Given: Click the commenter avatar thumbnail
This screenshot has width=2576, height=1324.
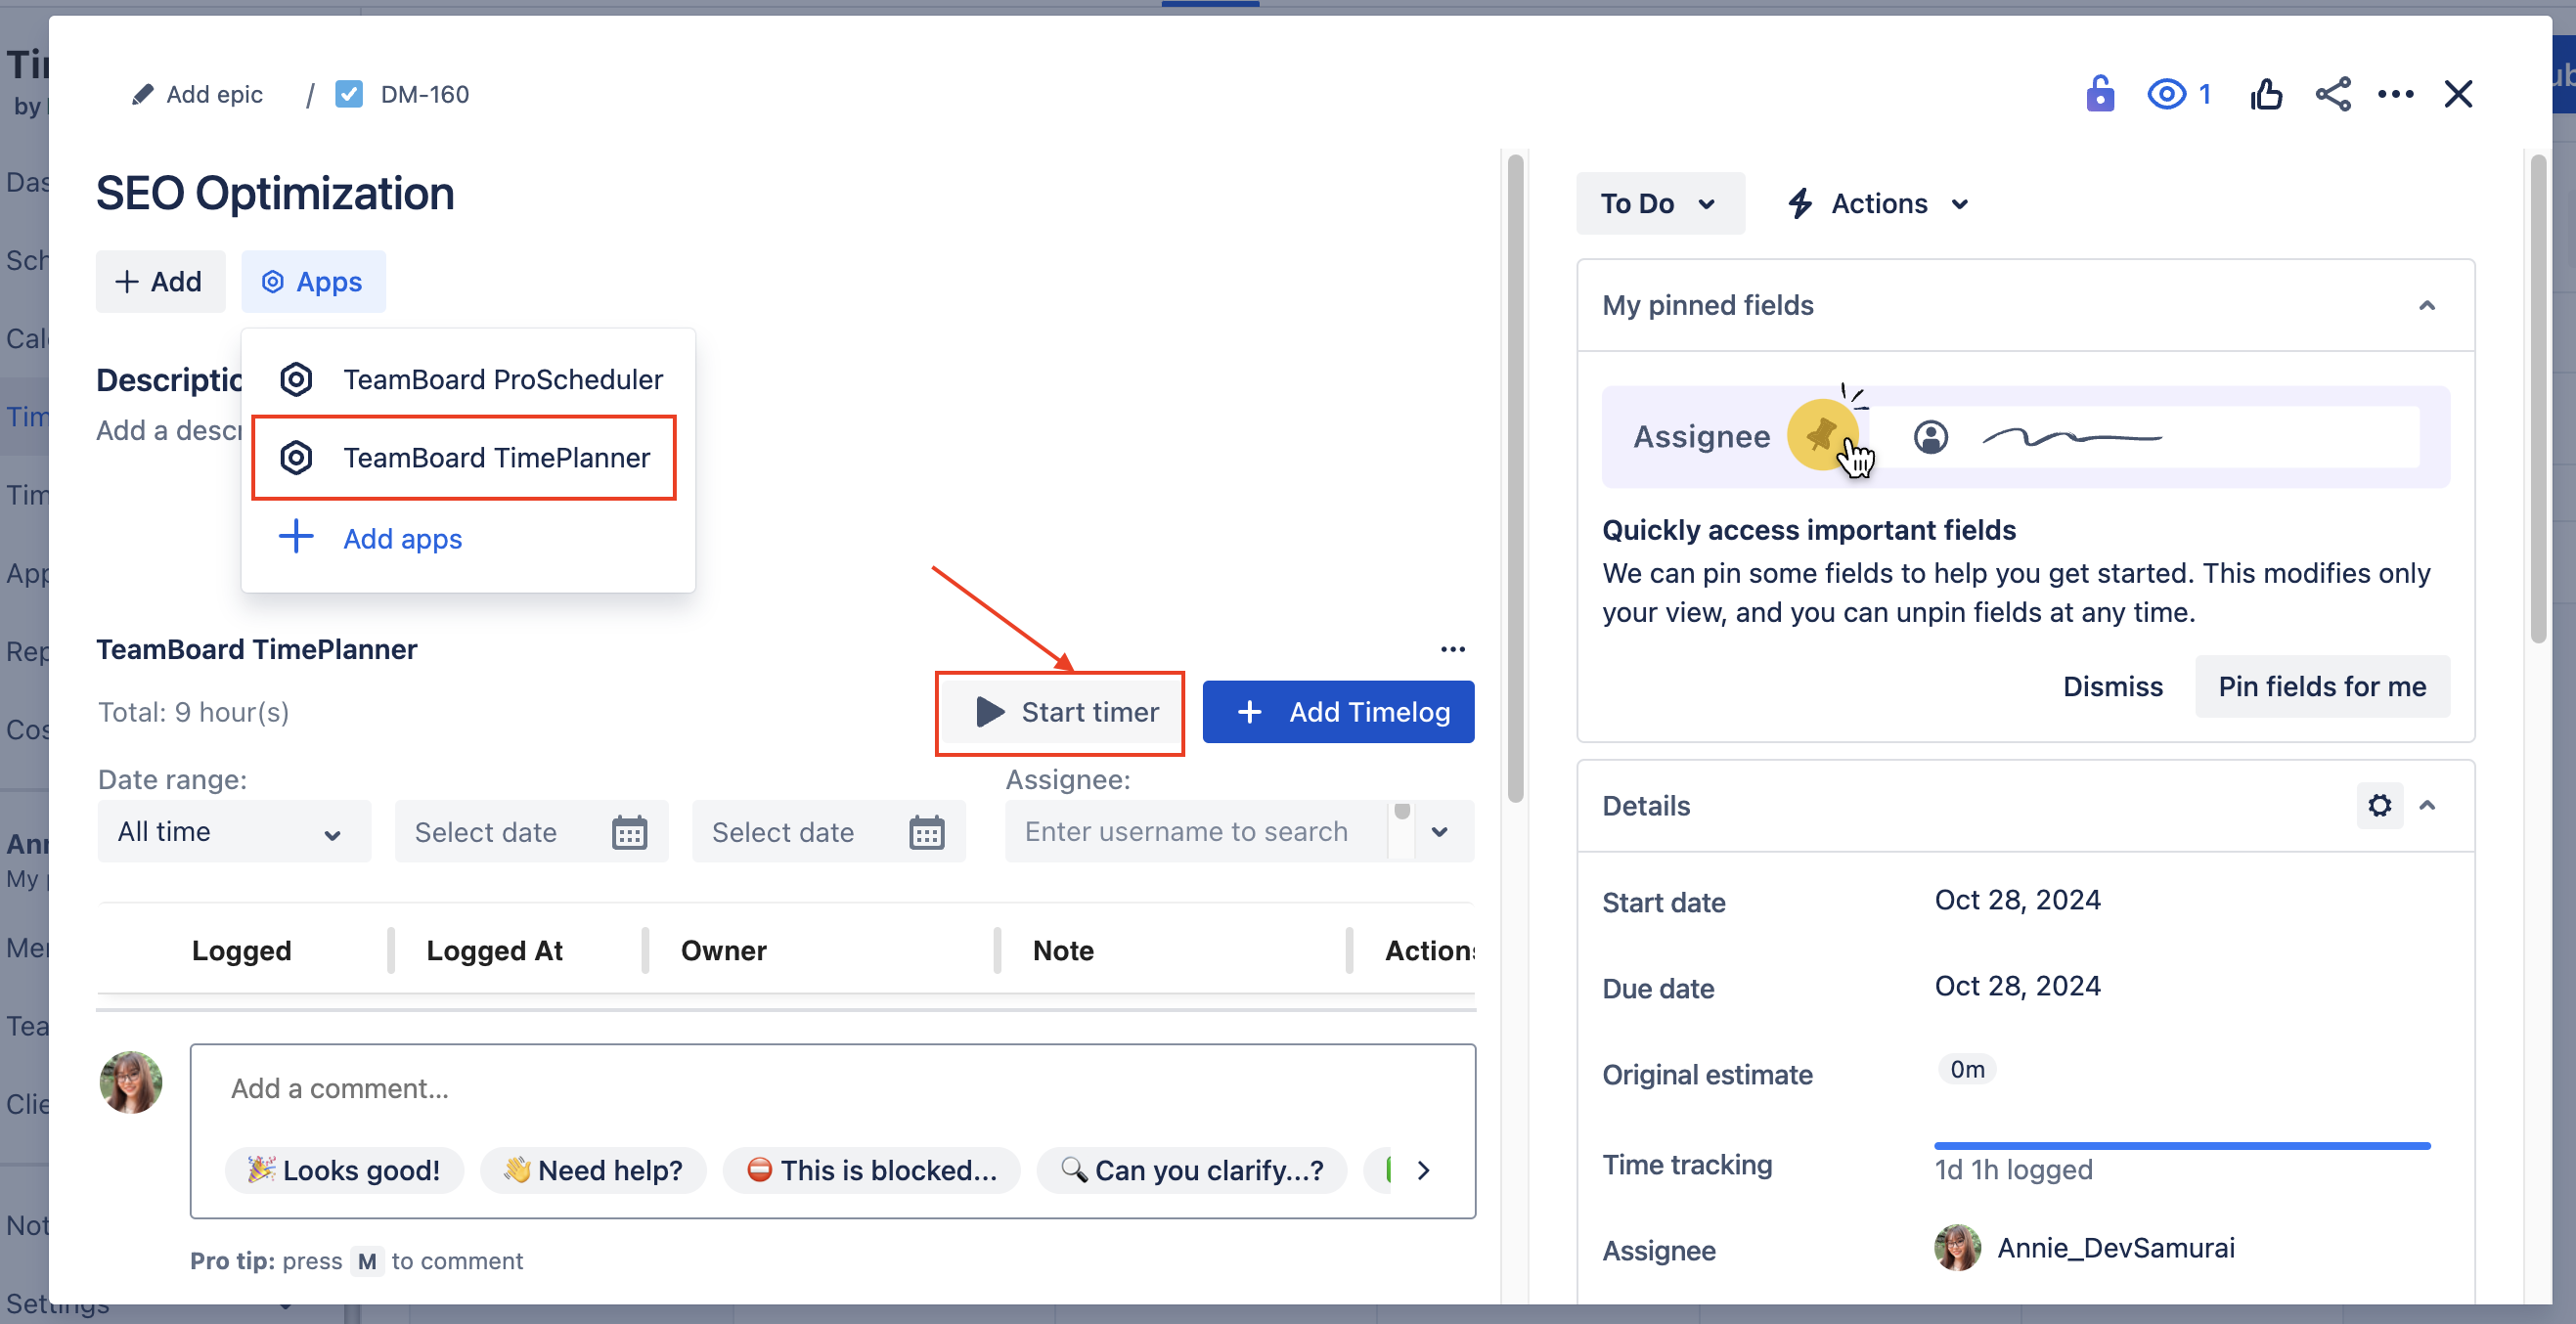Looking at the screenshot, I should (x=130, y=1082).
